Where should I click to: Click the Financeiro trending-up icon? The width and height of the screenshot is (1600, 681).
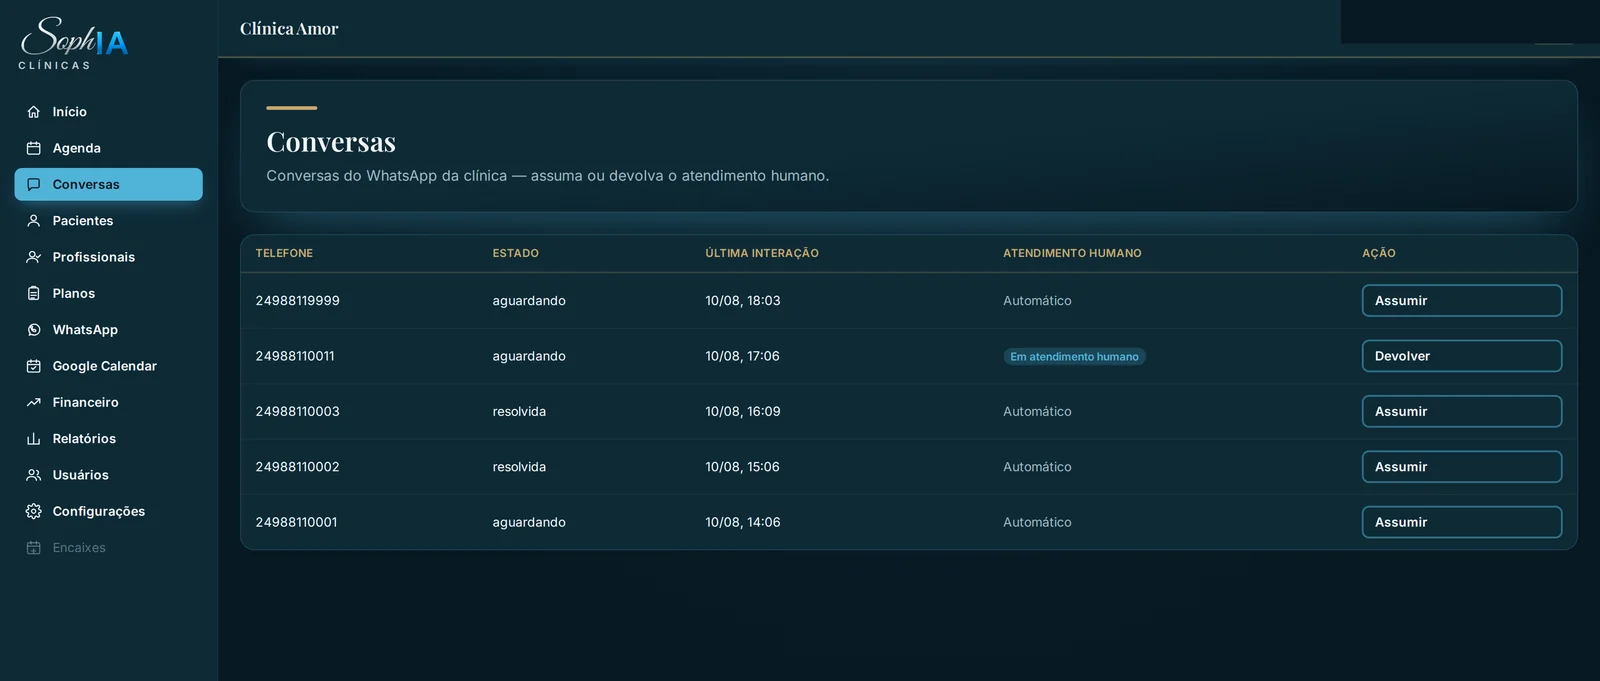[x=33, y=402]
